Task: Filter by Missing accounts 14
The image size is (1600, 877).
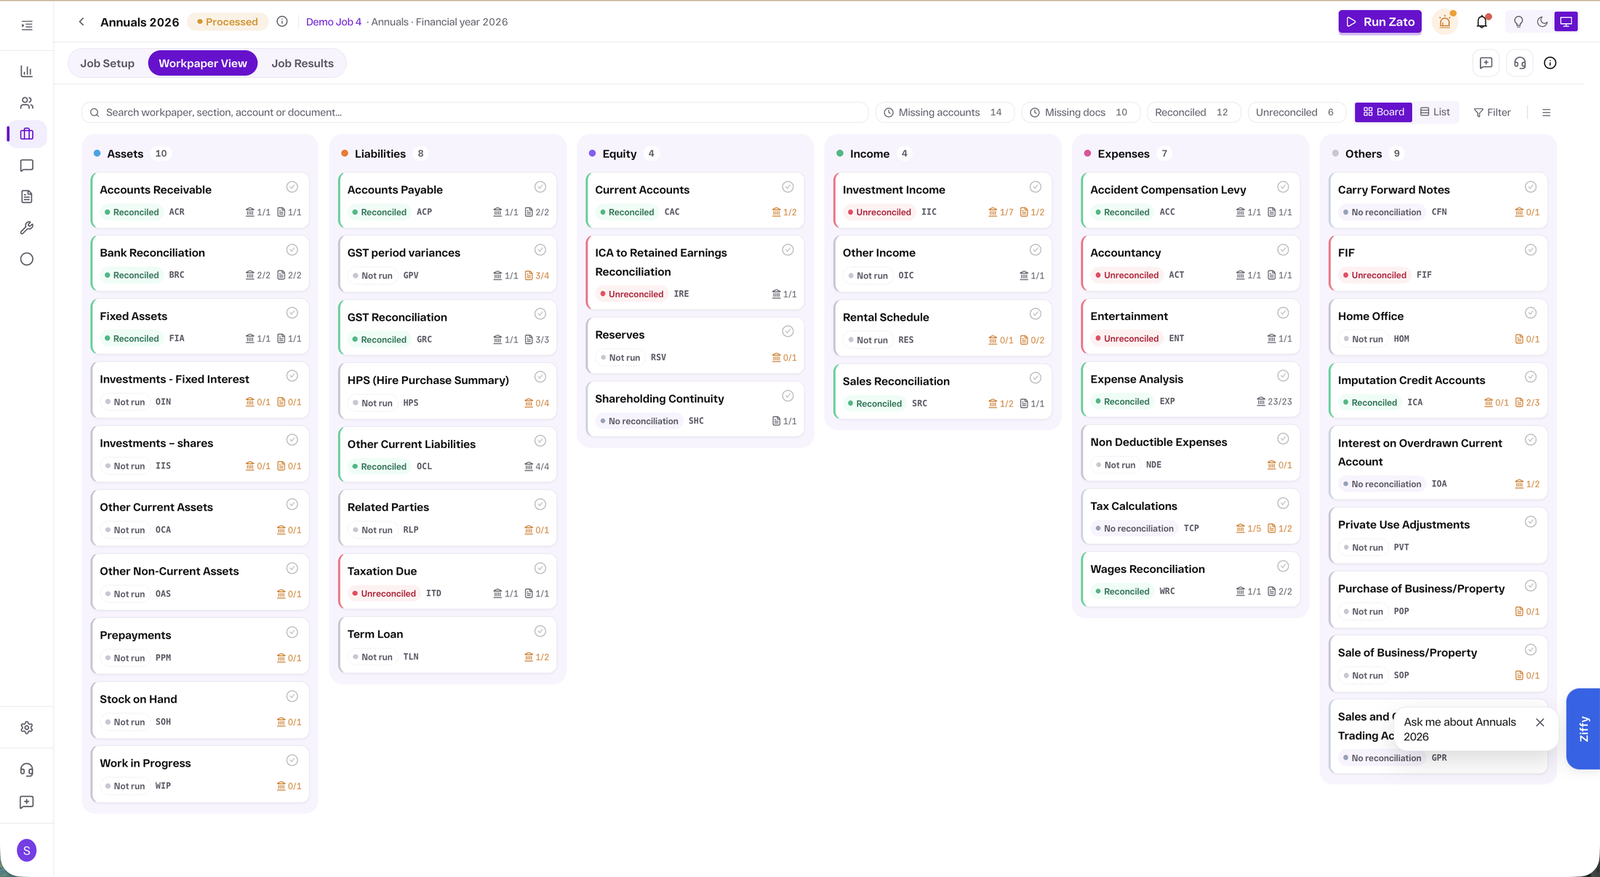Action: 944,113
